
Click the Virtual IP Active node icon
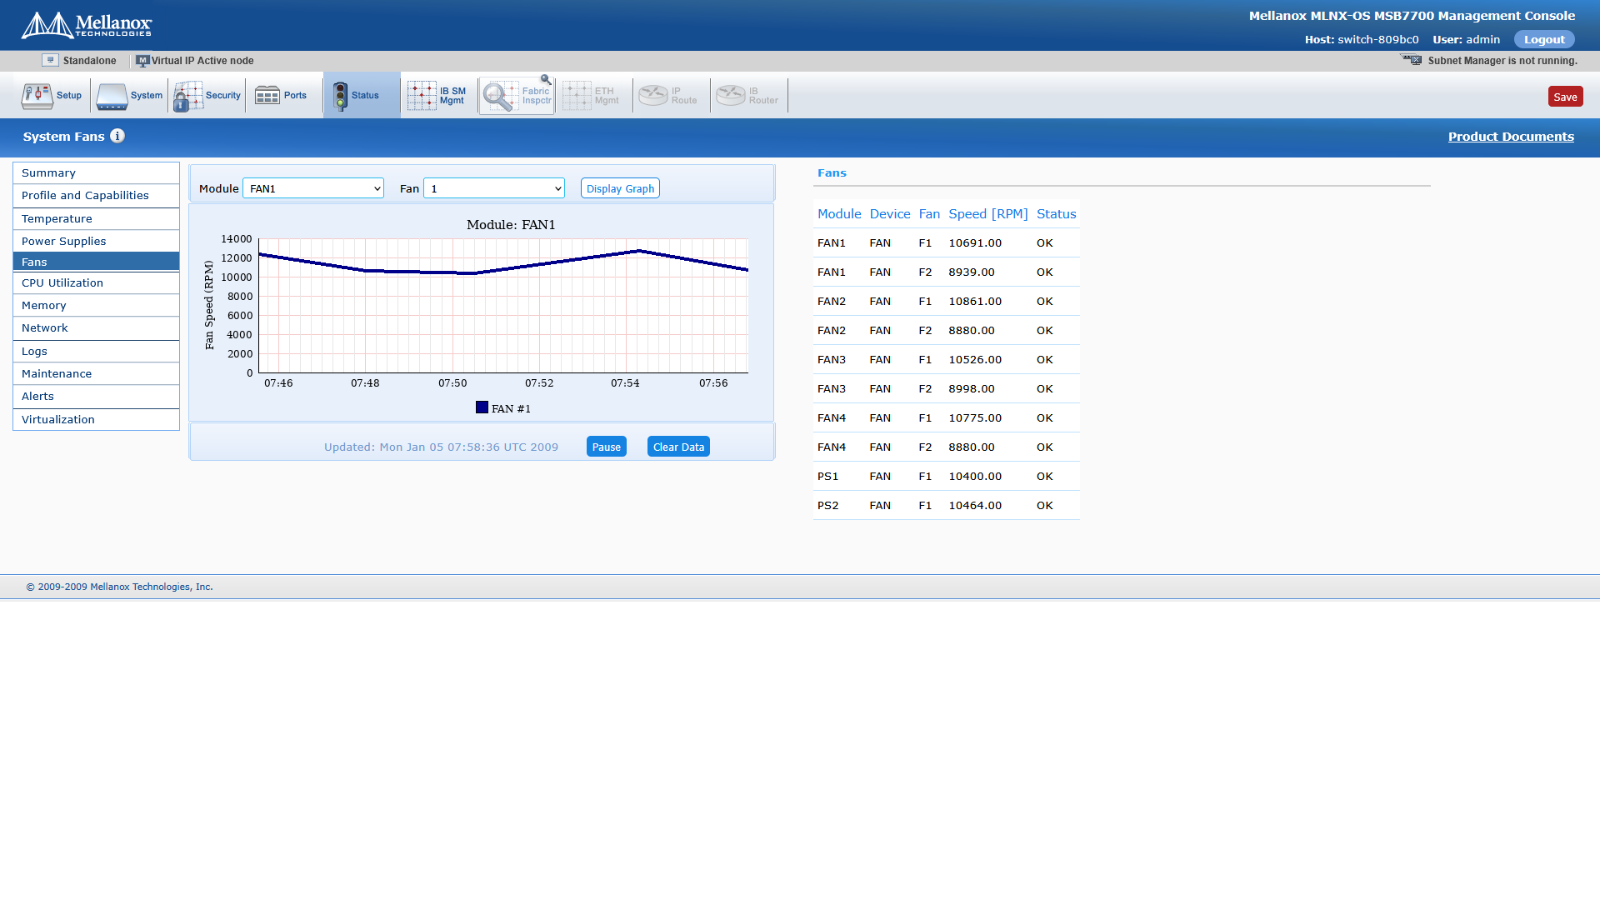tap(142, 60)
